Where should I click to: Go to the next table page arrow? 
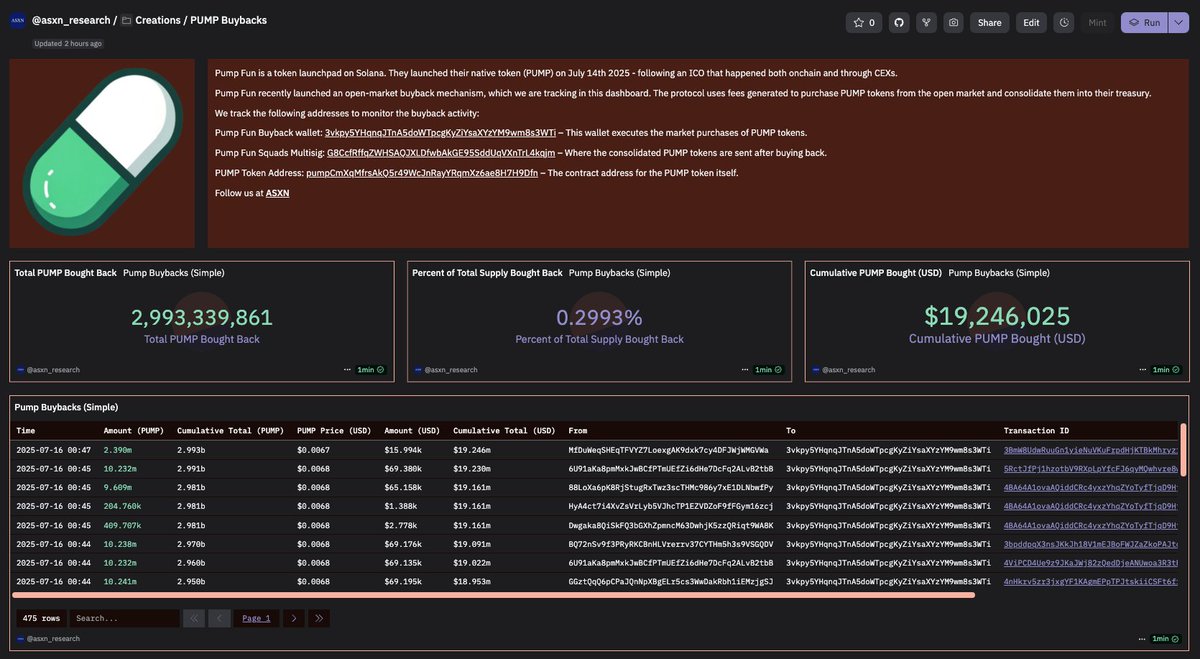click(x=293, y=618)
